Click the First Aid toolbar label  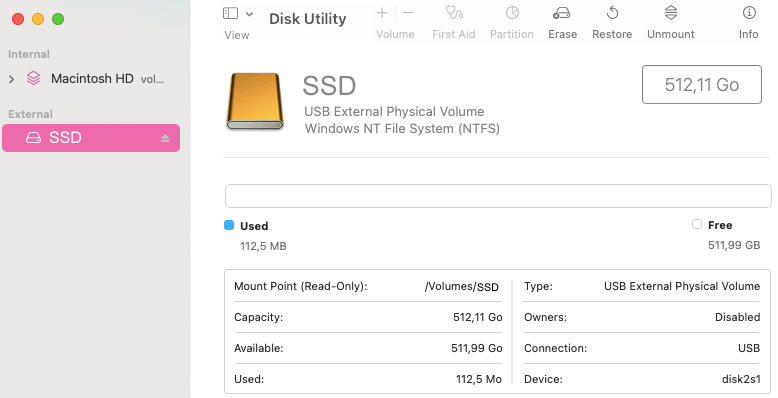[454, 34]
